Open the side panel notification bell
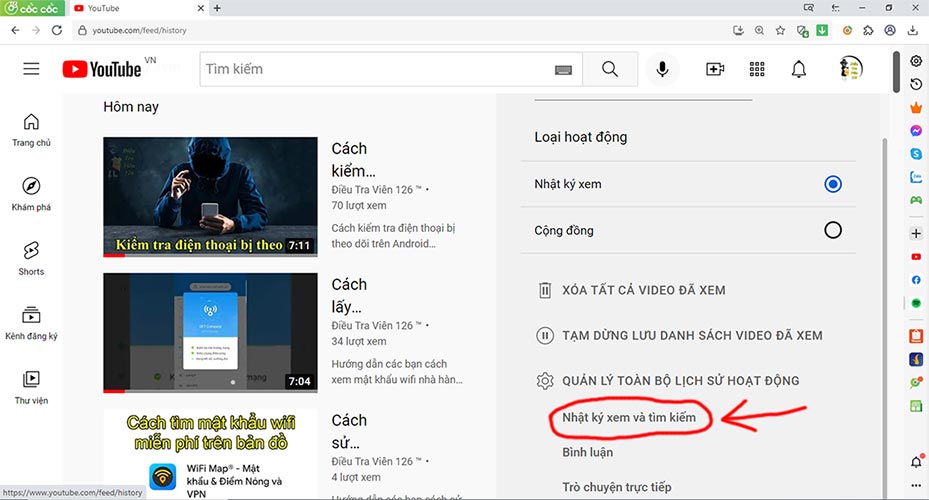The image size is (929, 500). coord(916,461)
